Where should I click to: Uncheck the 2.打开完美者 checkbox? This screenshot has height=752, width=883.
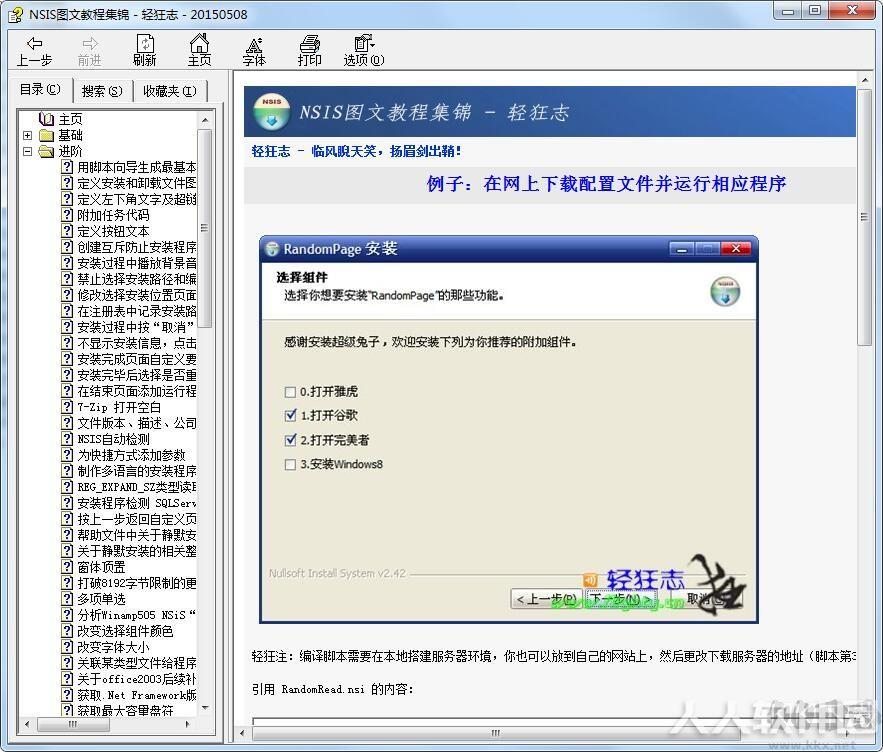(290, 440)
